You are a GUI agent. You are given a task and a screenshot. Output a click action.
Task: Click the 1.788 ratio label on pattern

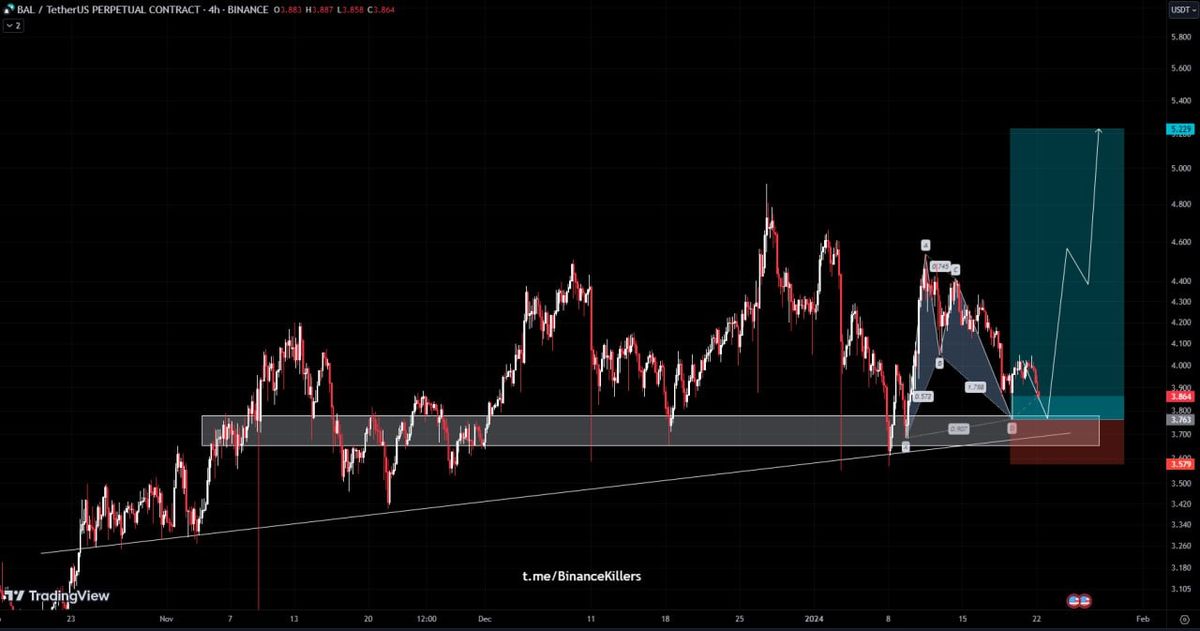pyautogui.click(x=975, y=386)
